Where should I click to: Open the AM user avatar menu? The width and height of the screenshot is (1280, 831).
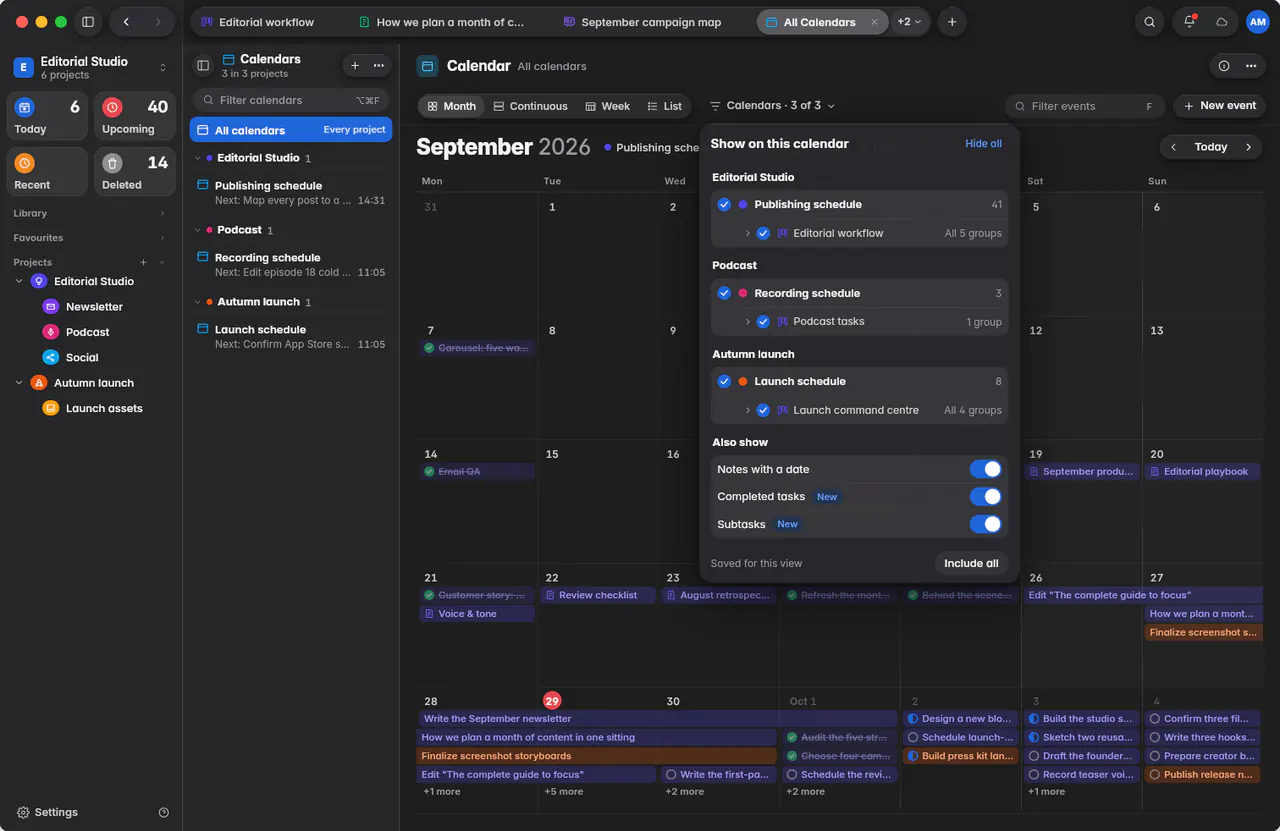coord(1258,22)
